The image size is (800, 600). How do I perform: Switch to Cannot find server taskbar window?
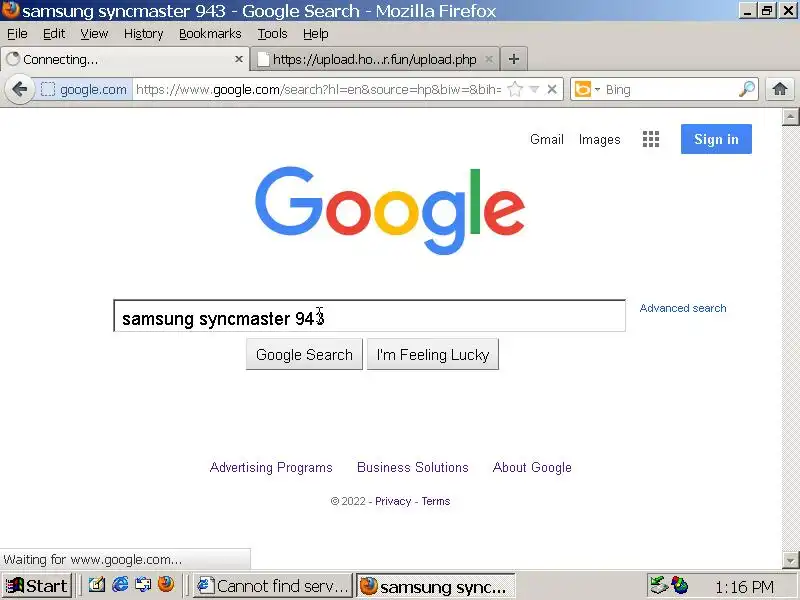coord(273,586)
